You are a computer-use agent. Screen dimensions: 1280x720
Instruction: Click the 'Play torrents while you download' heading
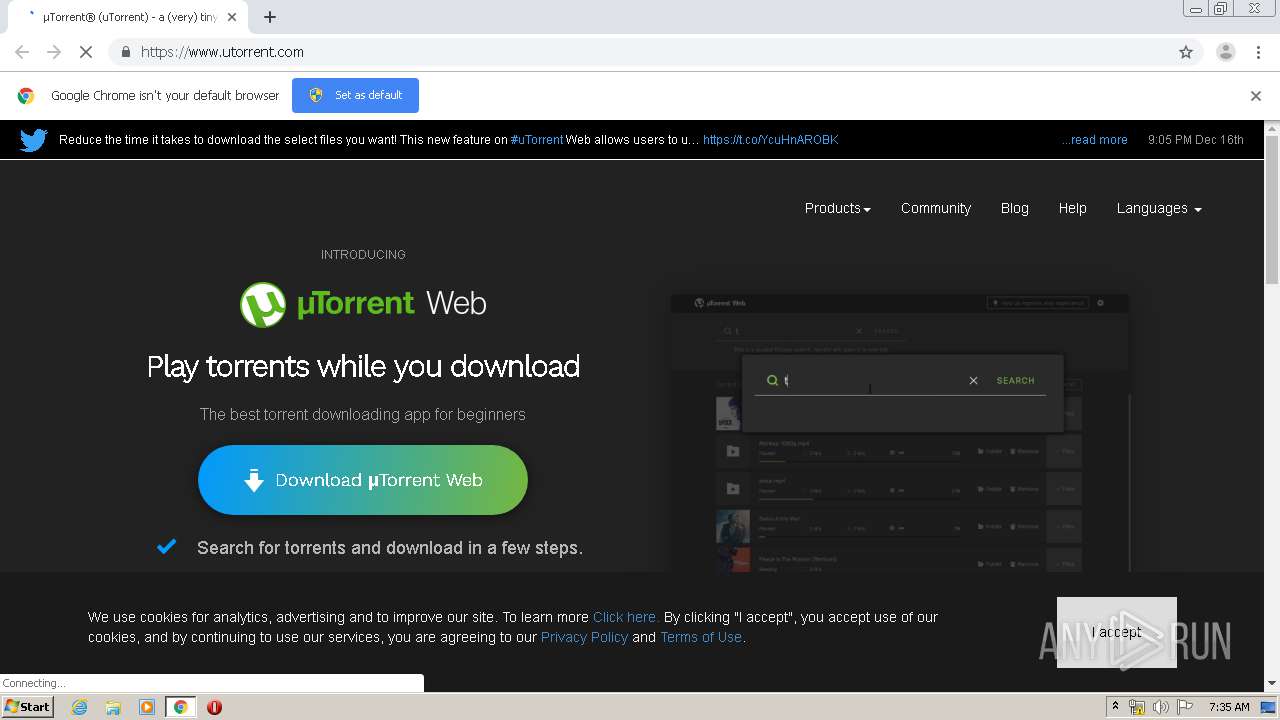point(363,366)
